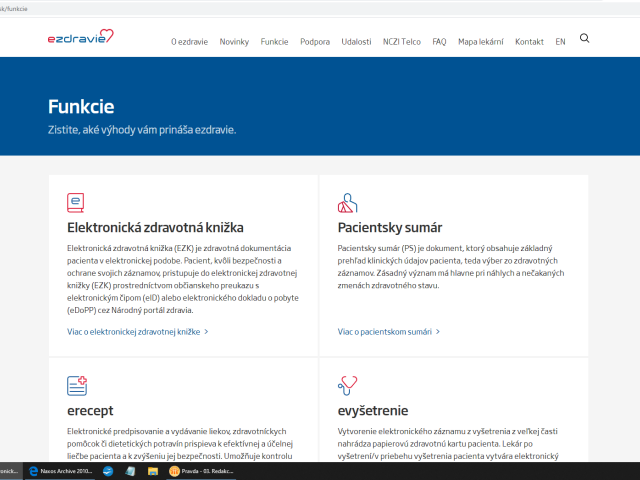Viewport: 640px width, 480px height.
Task: Open Microsoft Edge Naxos Archive taskbar item
Action: click(60, 471)
